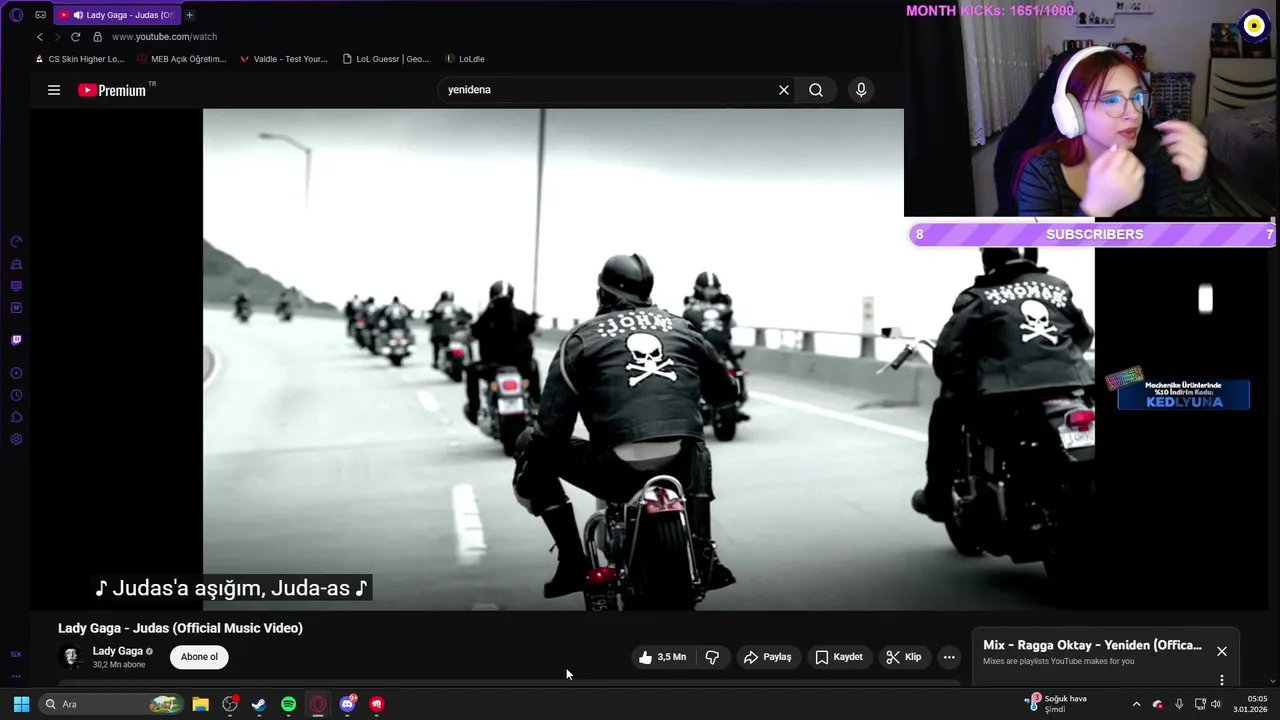
Task: Focus the address bar URL
Action: (164, 37)
